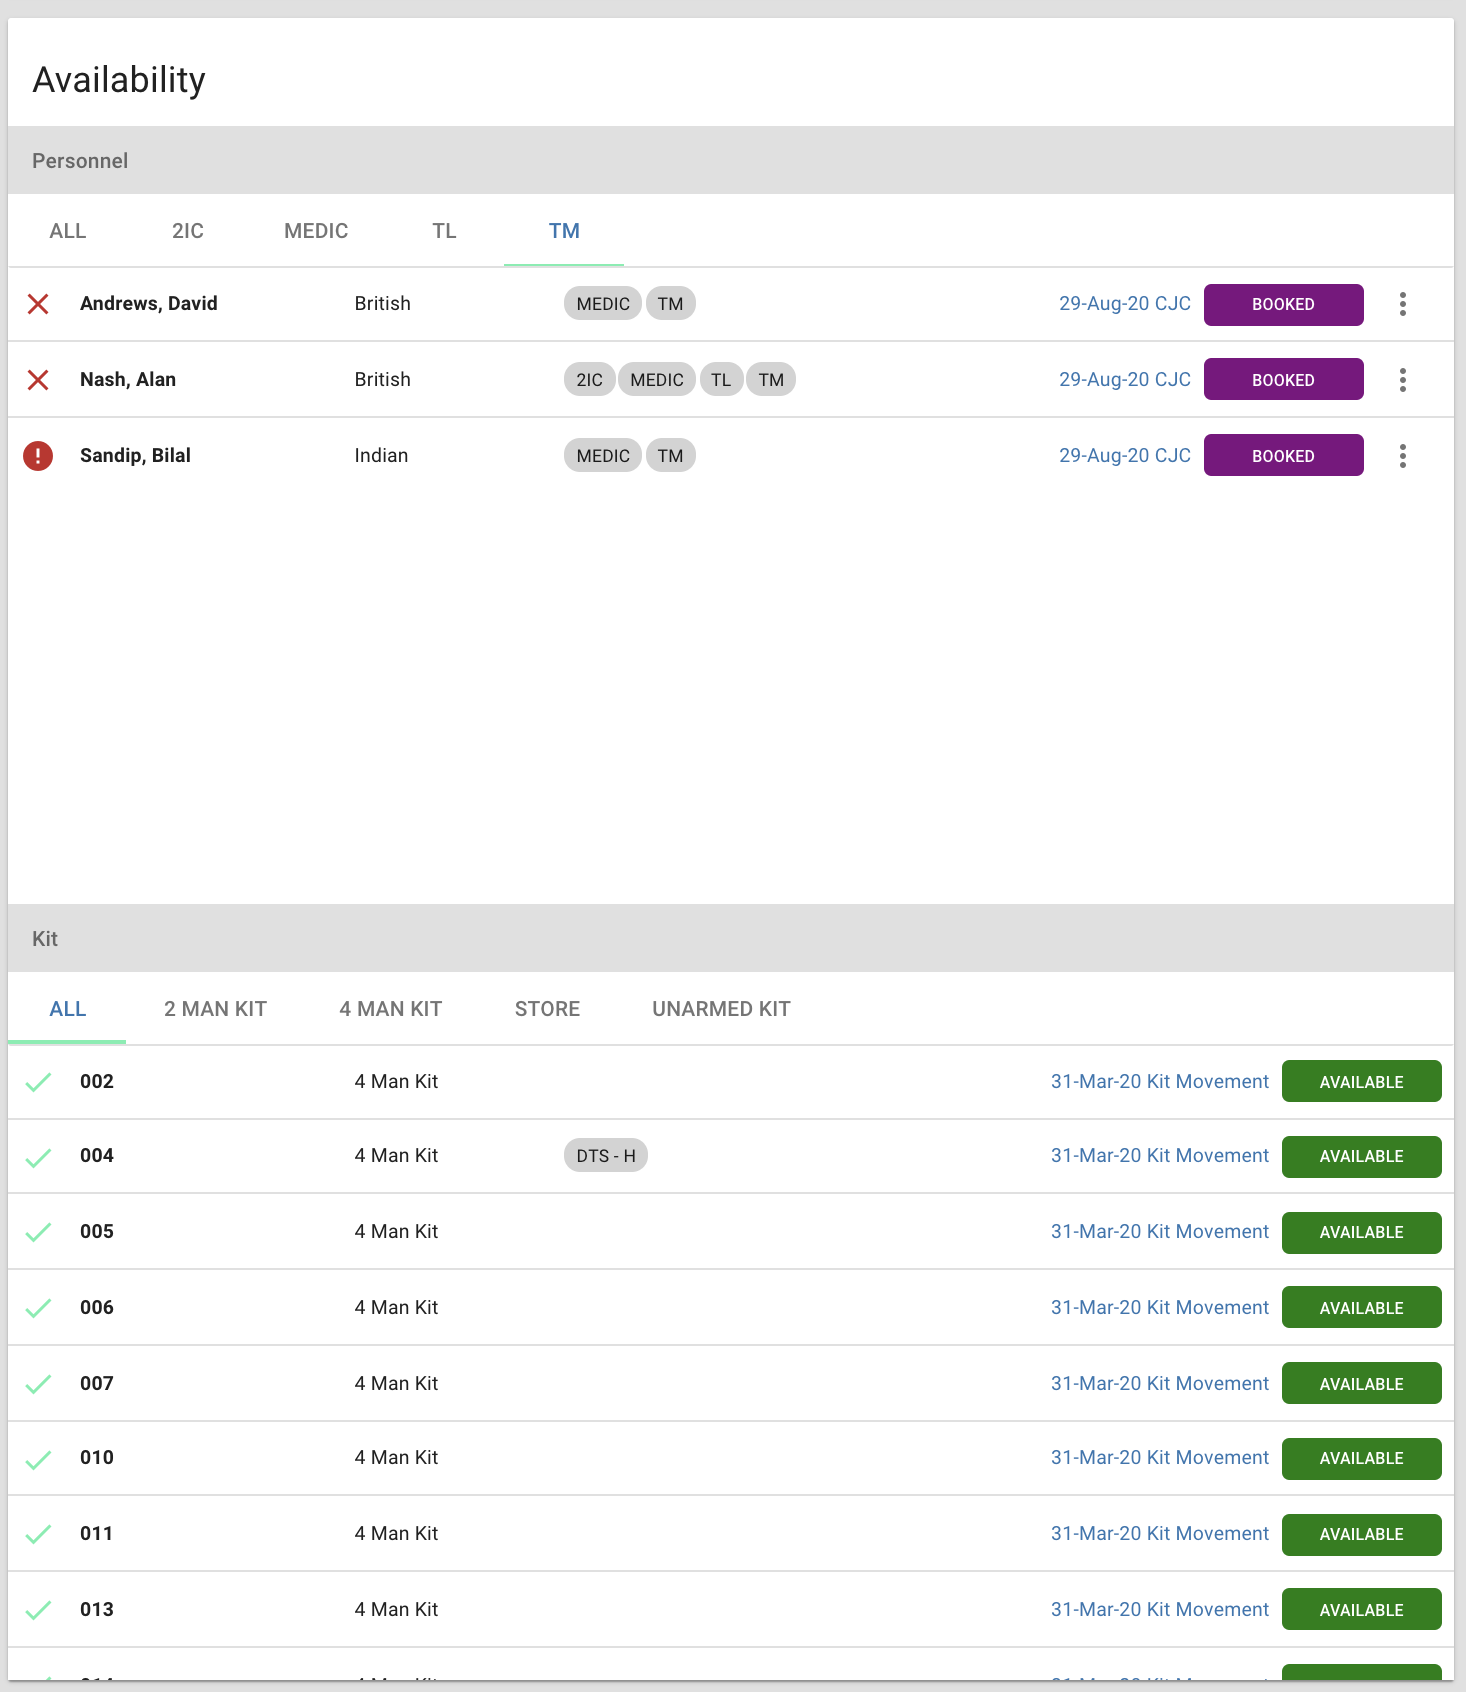Click the kit number 002
The width and height of the screenshot is (1466, 1692).
[x=97, y=1082]
